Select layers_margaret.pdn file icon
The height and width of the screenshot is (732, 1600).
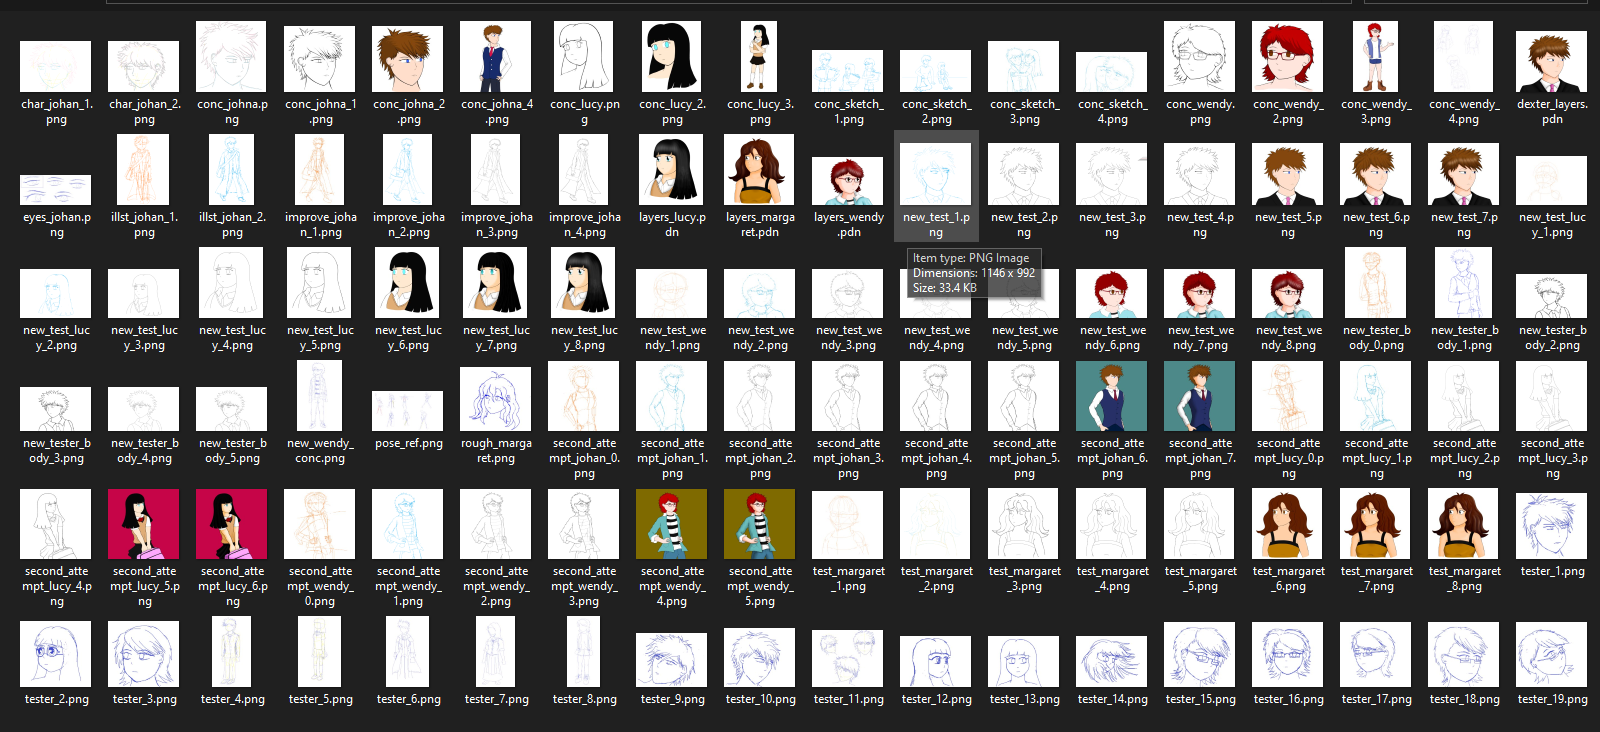[759, 172]
